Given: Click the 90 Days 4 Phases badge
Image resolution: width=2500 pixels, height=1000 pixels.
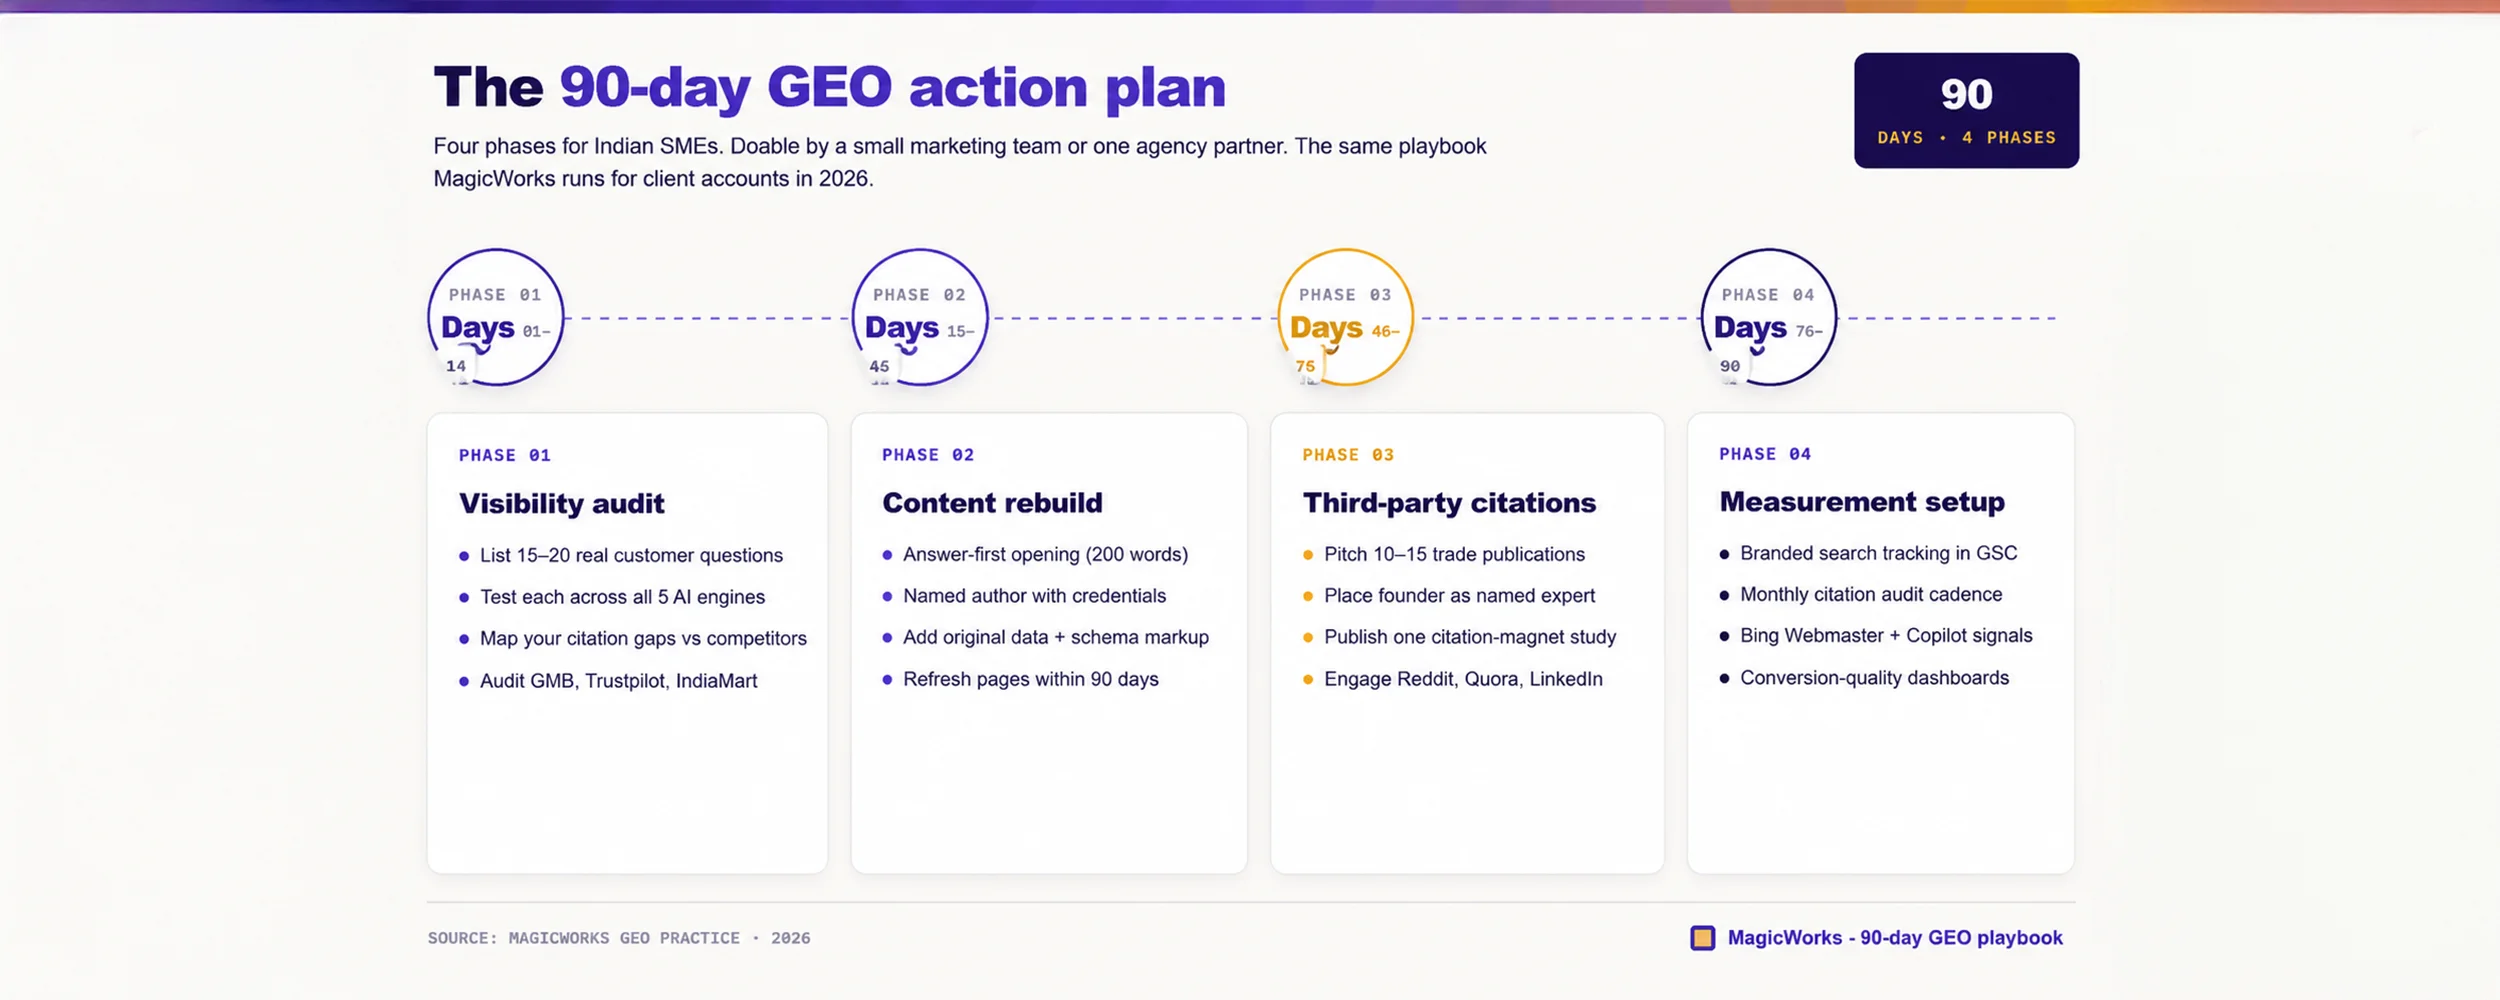Looking at the screenshot, I should click(1966, 110).
